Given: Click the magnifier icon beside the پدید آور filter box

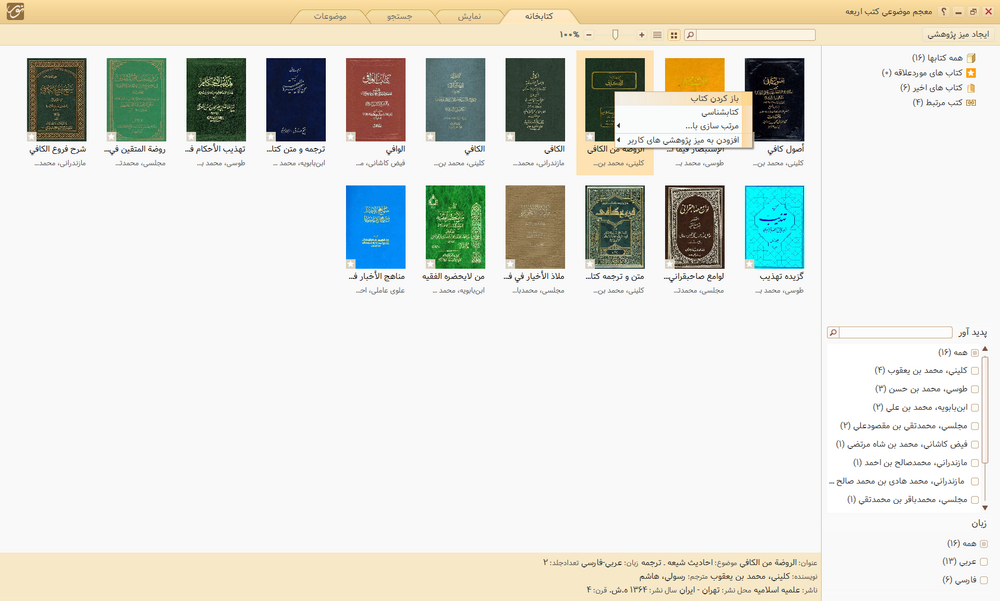Looking at the screenshot, I should coord(833,332).
